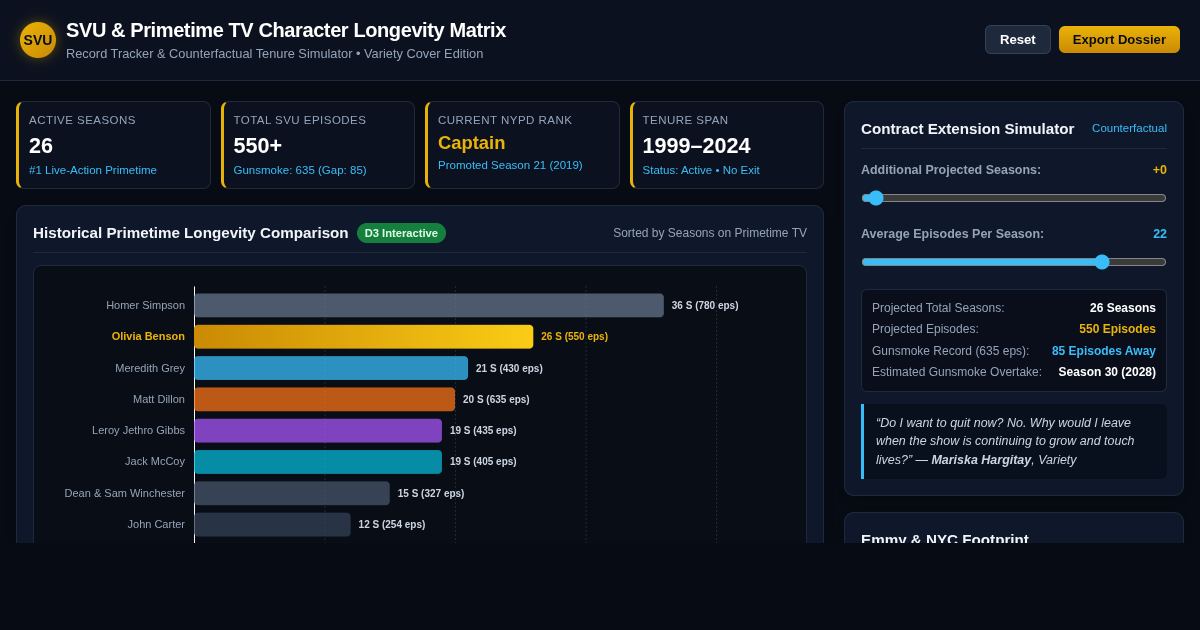Select the Olivia Benson gold bar

(364, 337)
